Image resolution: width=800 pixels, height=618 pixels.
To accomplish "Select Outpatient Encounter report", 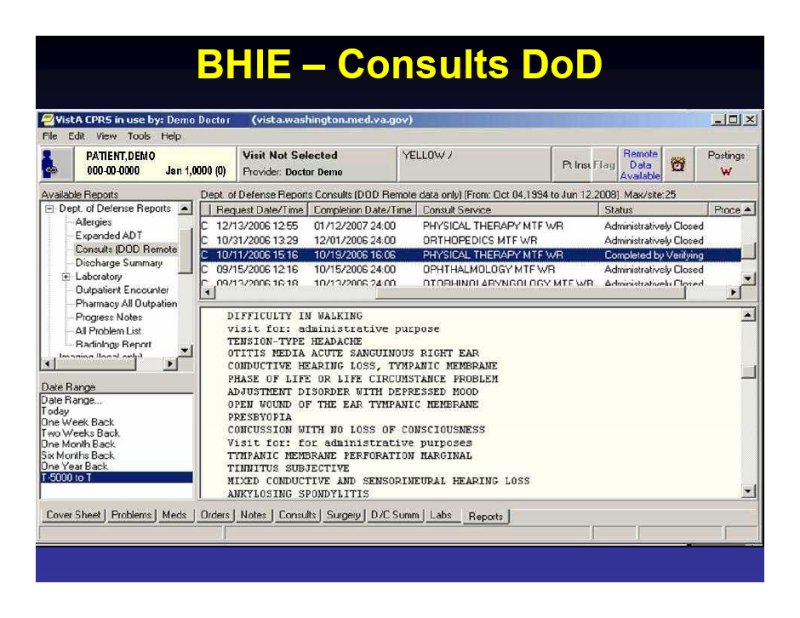I will [122, 290].
